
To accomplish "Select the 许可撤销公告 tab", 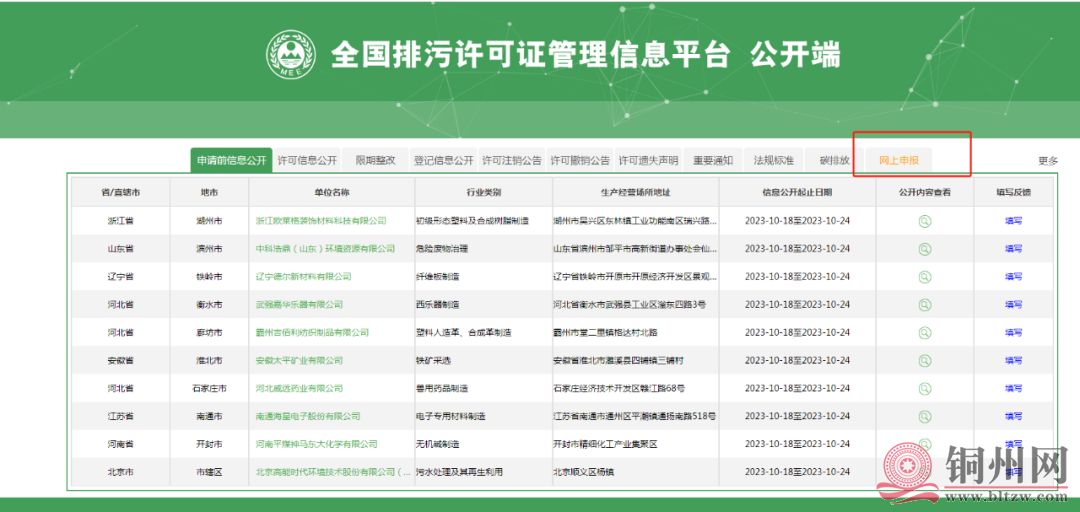I will point(580,161).
